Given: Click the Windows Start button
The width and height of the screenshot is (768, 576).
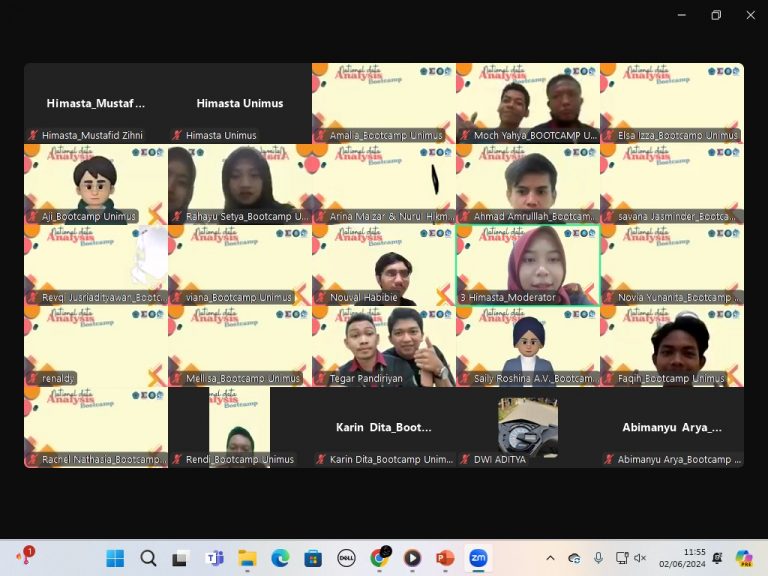Looking at the screenshot, I should coord(115,558).
